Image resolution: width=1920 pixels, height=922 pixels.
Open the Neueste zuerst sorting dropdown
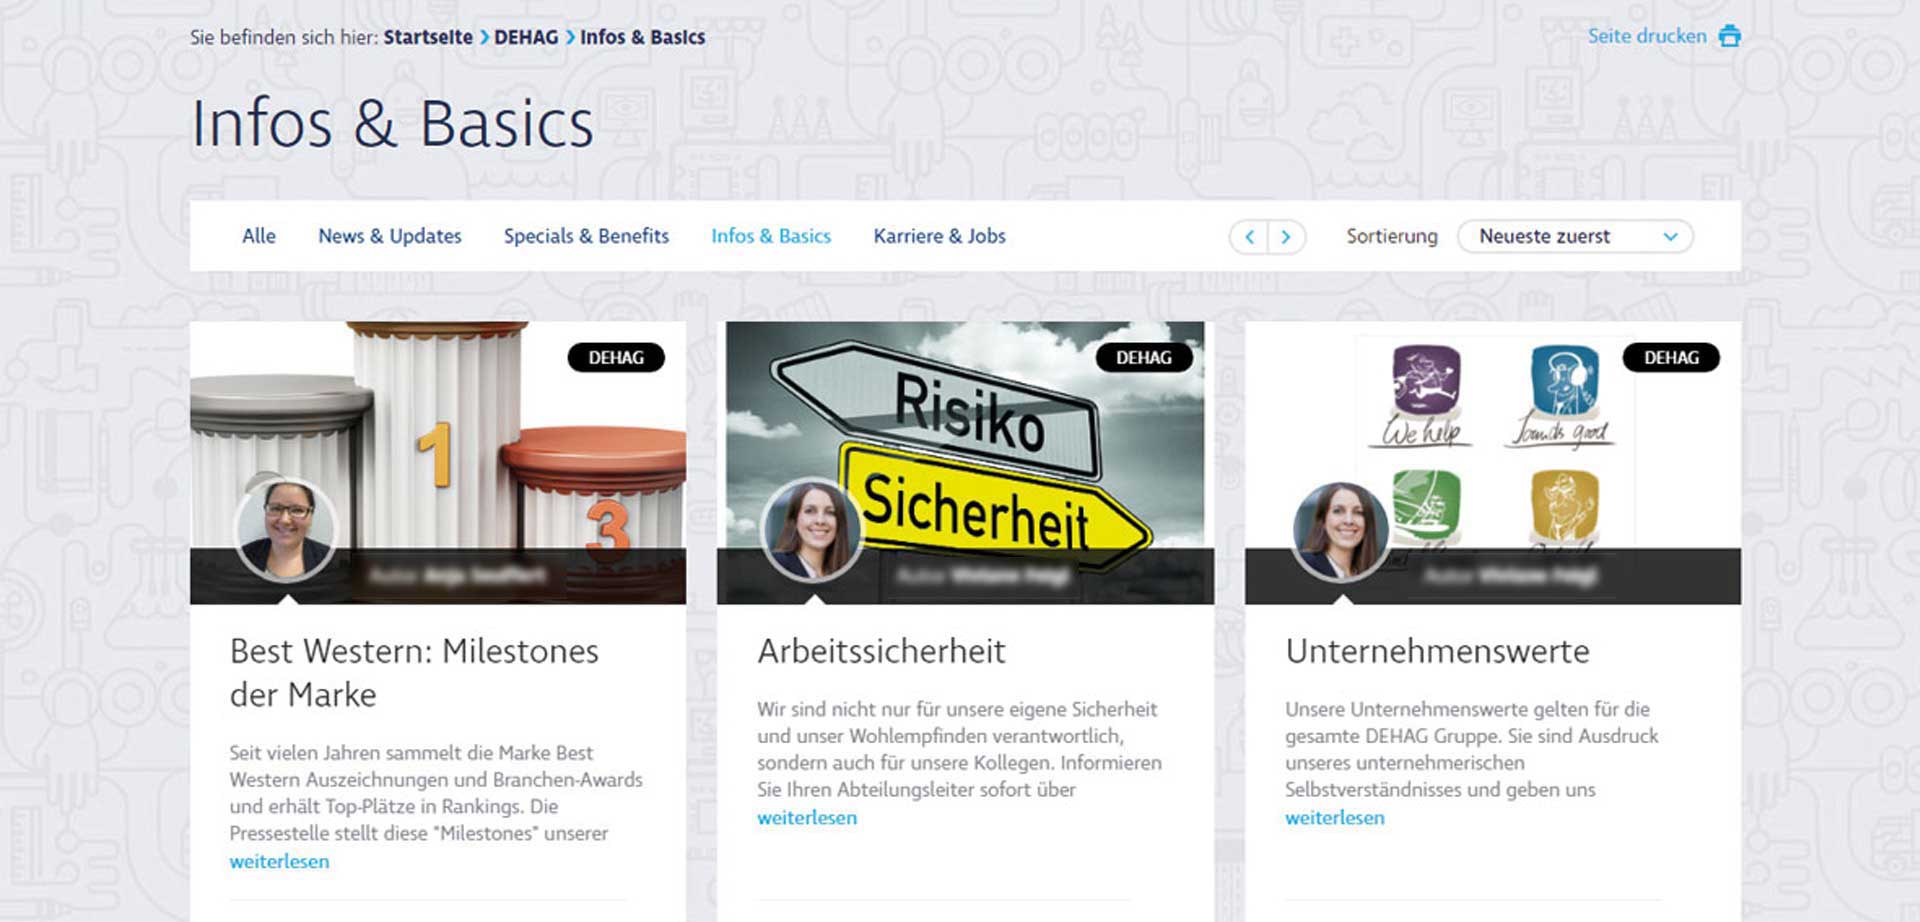[1575, 237]
